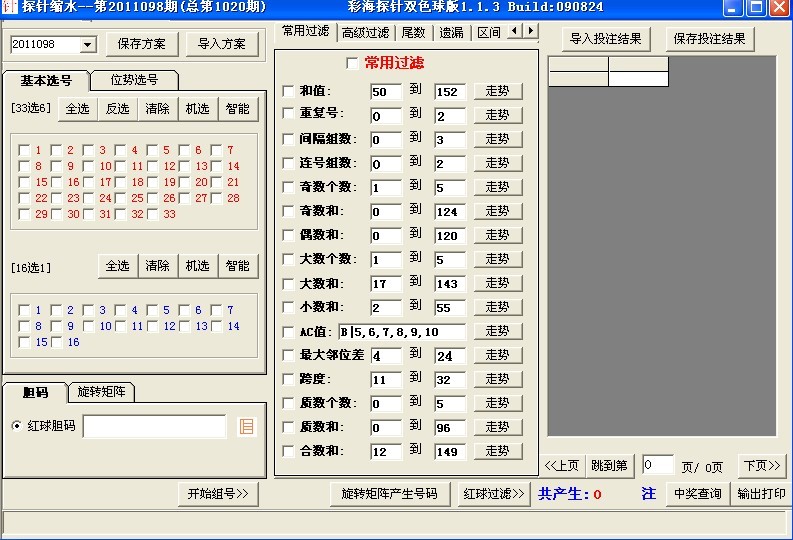Click the list icon beside 红球胆码 field

coord(246,427)
